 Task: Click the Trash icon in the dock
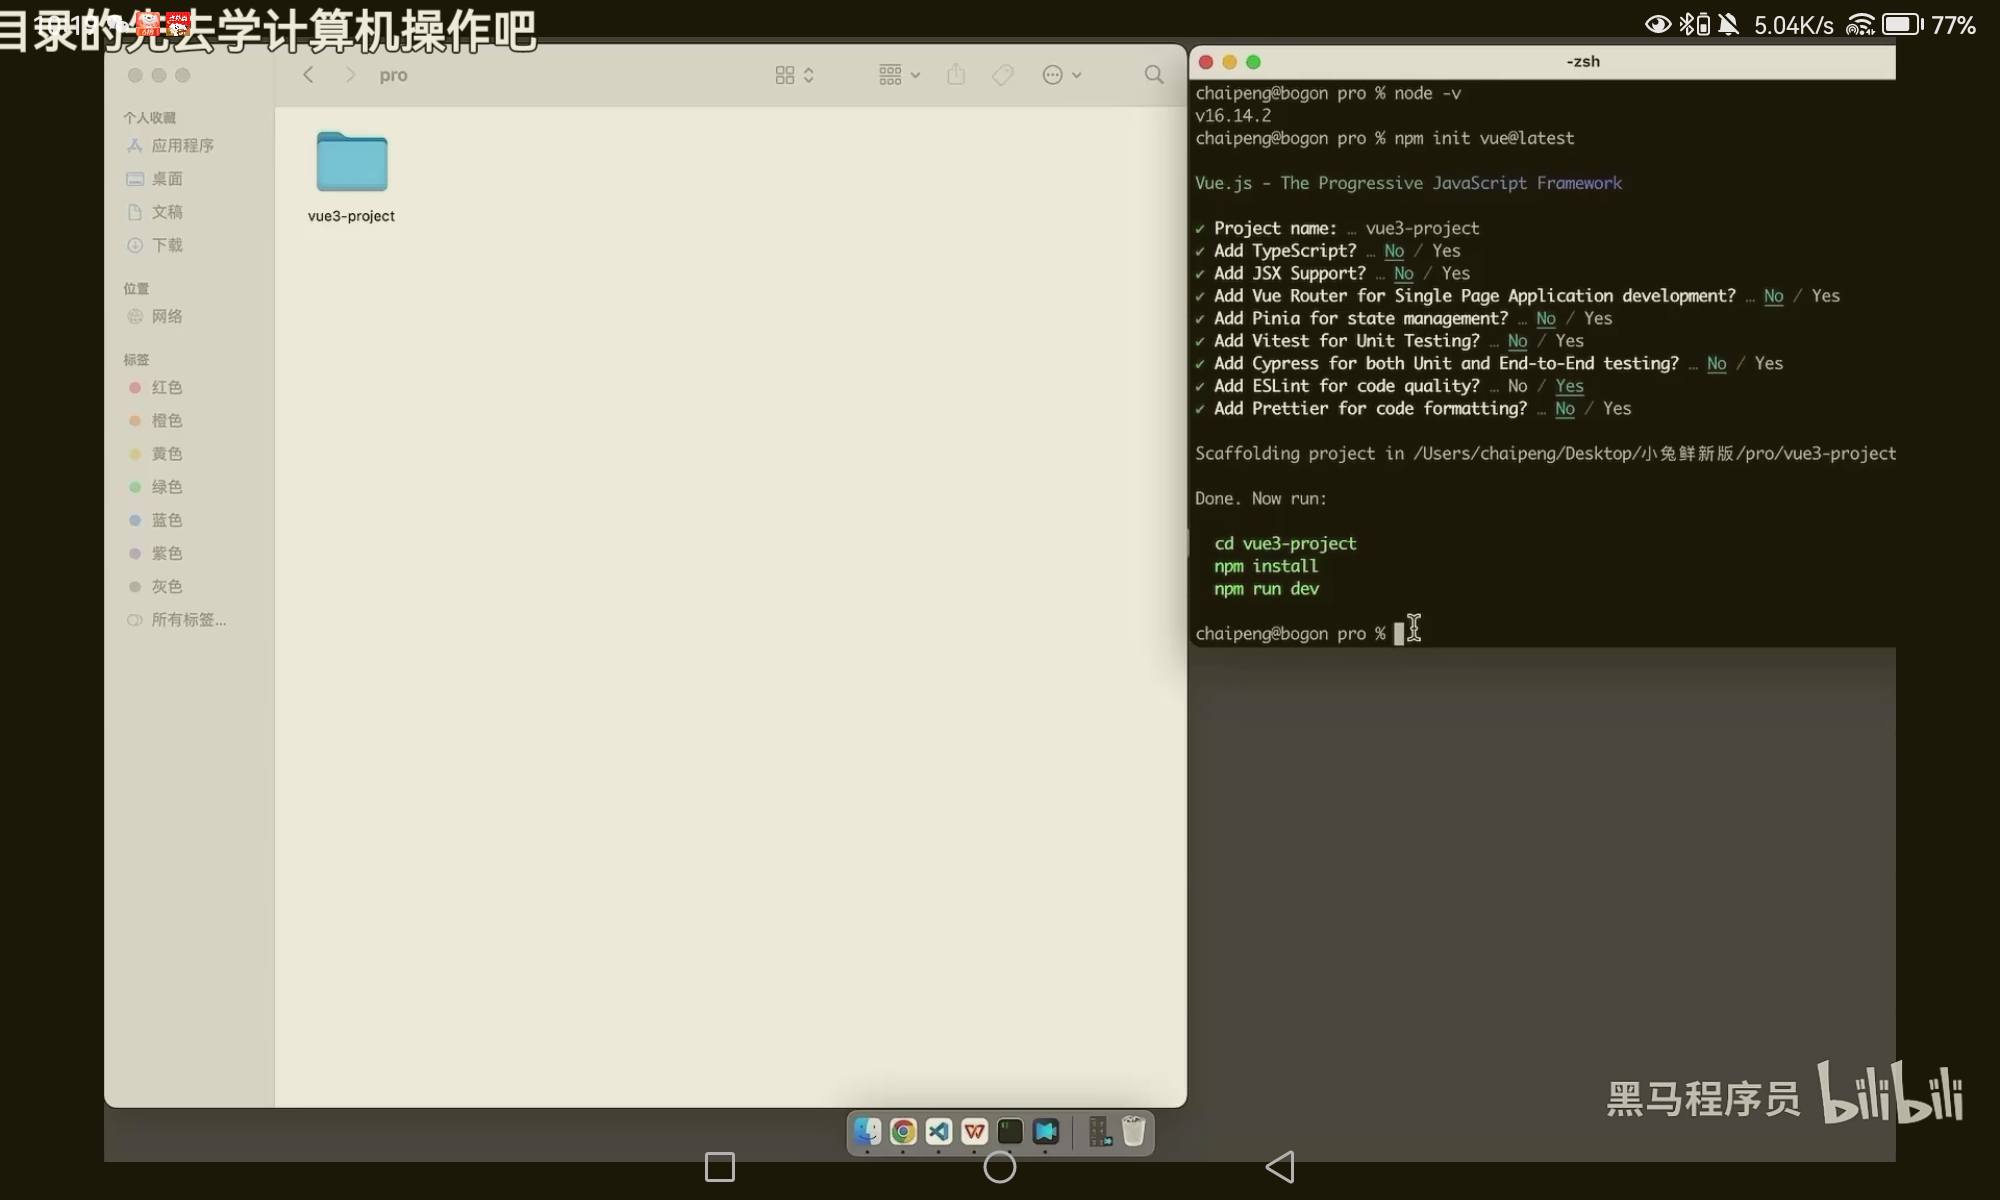click(x=1133, y=1131)
